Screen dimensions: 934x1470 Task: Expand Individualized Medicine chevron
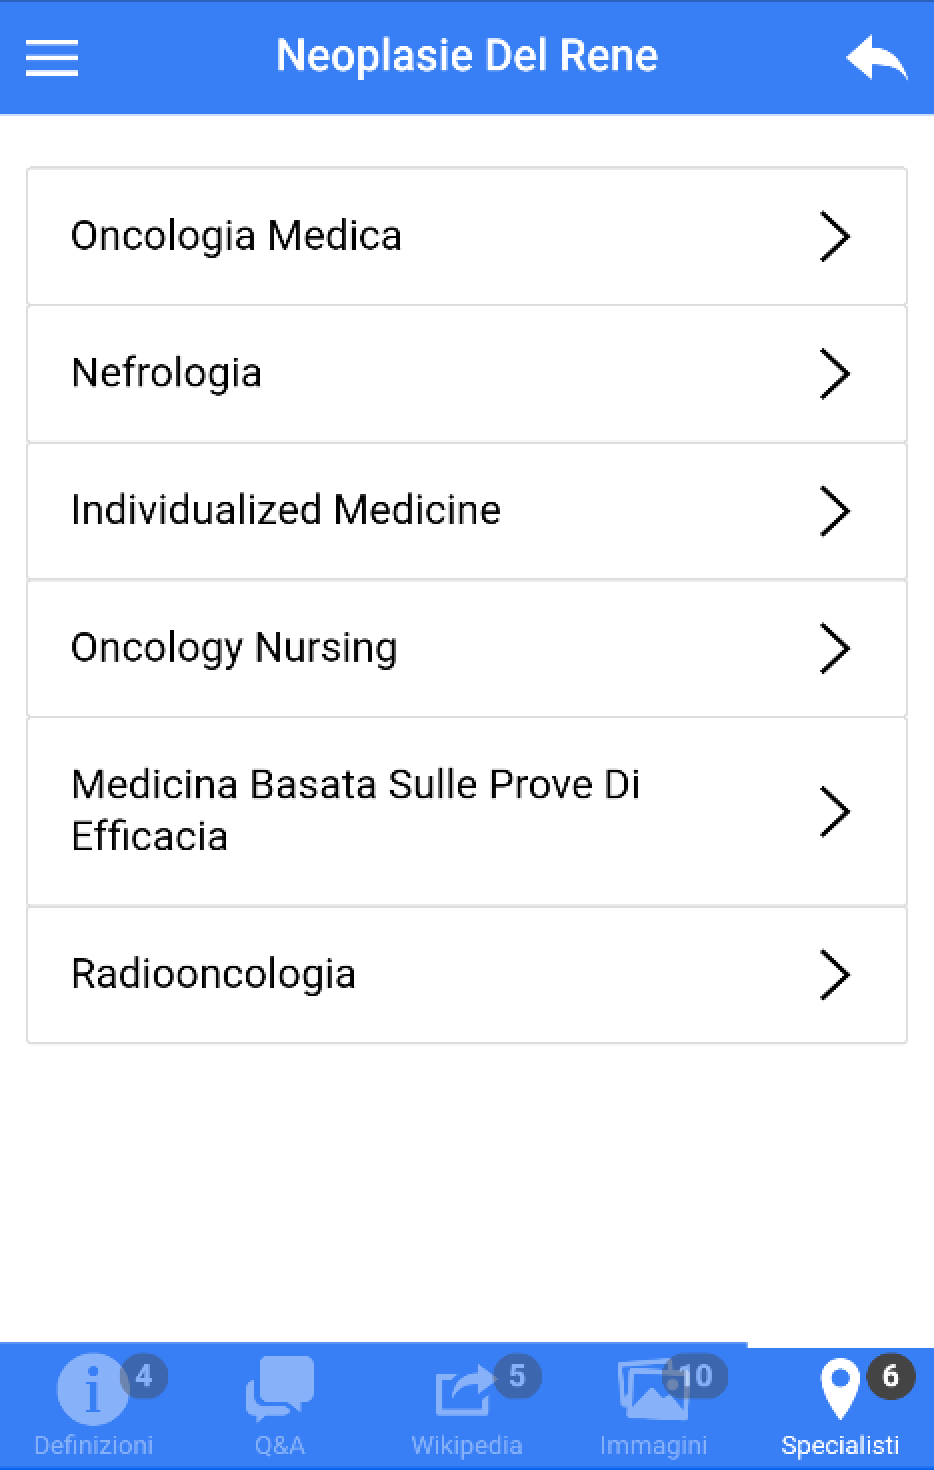834,511
